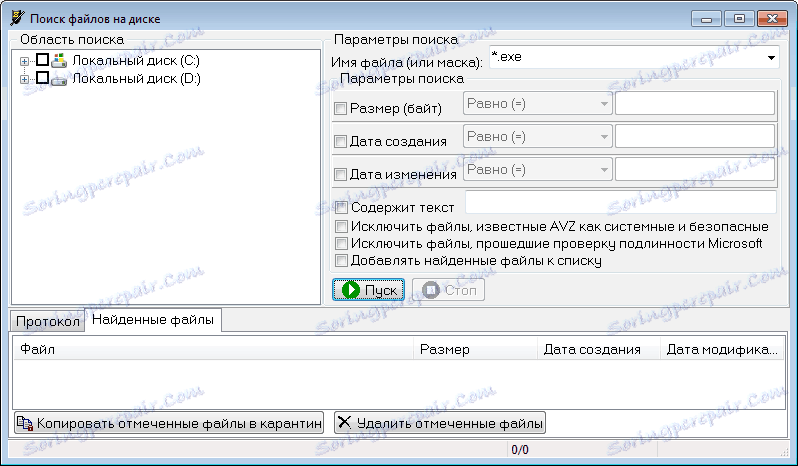798x466 pixels.
Task: Select the Локальный диск (C:) tree label
Action: (x=136, y=61)
